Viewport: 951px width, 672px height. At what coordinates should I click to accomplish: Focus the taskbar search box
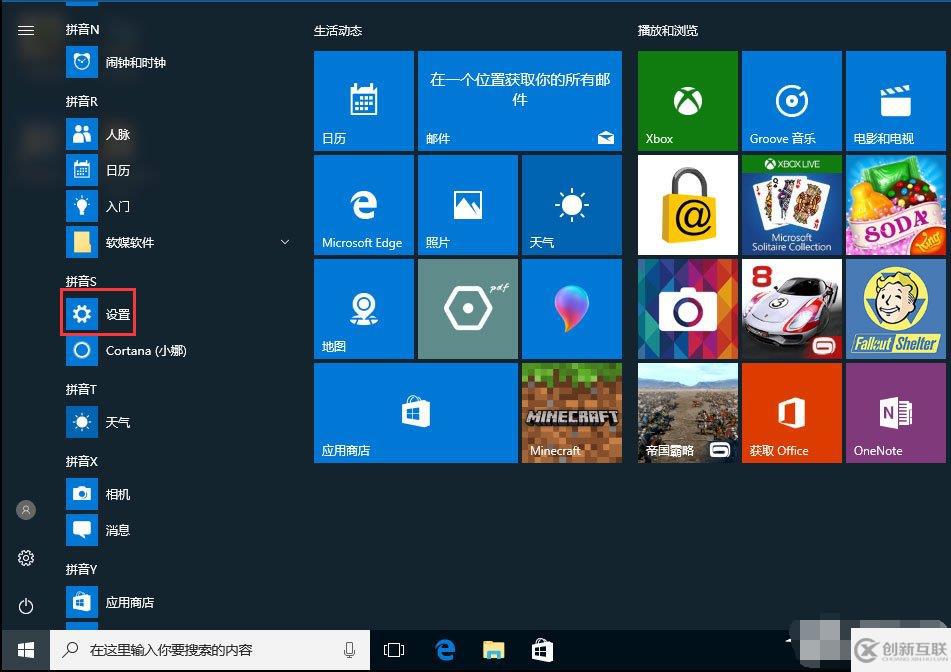[210, 650]
